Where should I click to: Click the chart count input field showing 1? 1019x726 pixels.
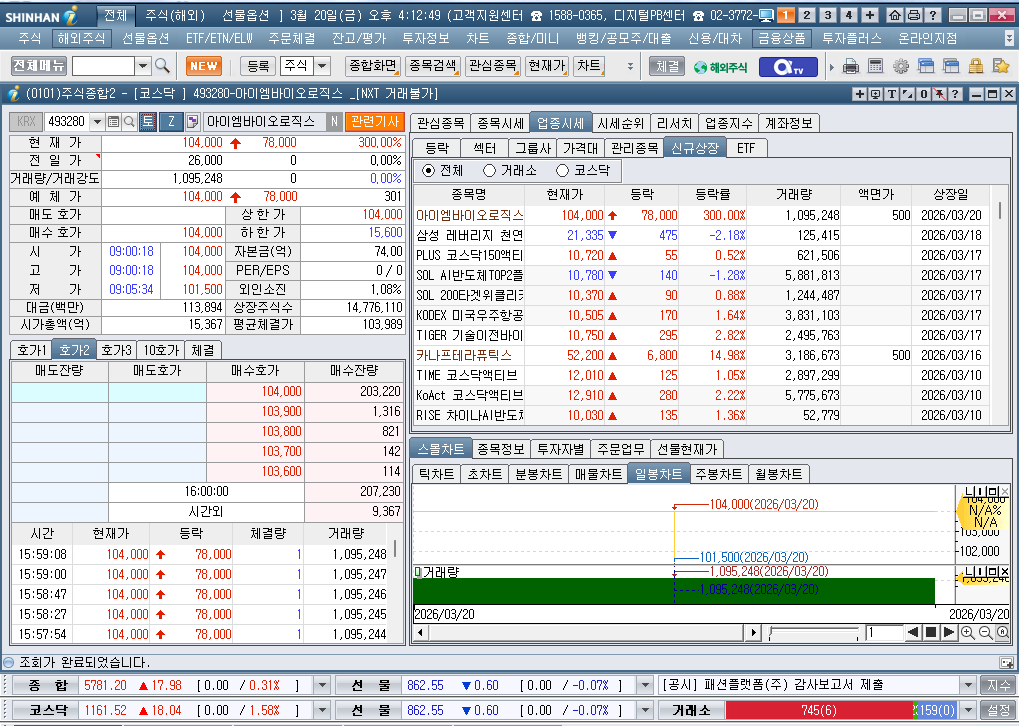coord(884,632)
